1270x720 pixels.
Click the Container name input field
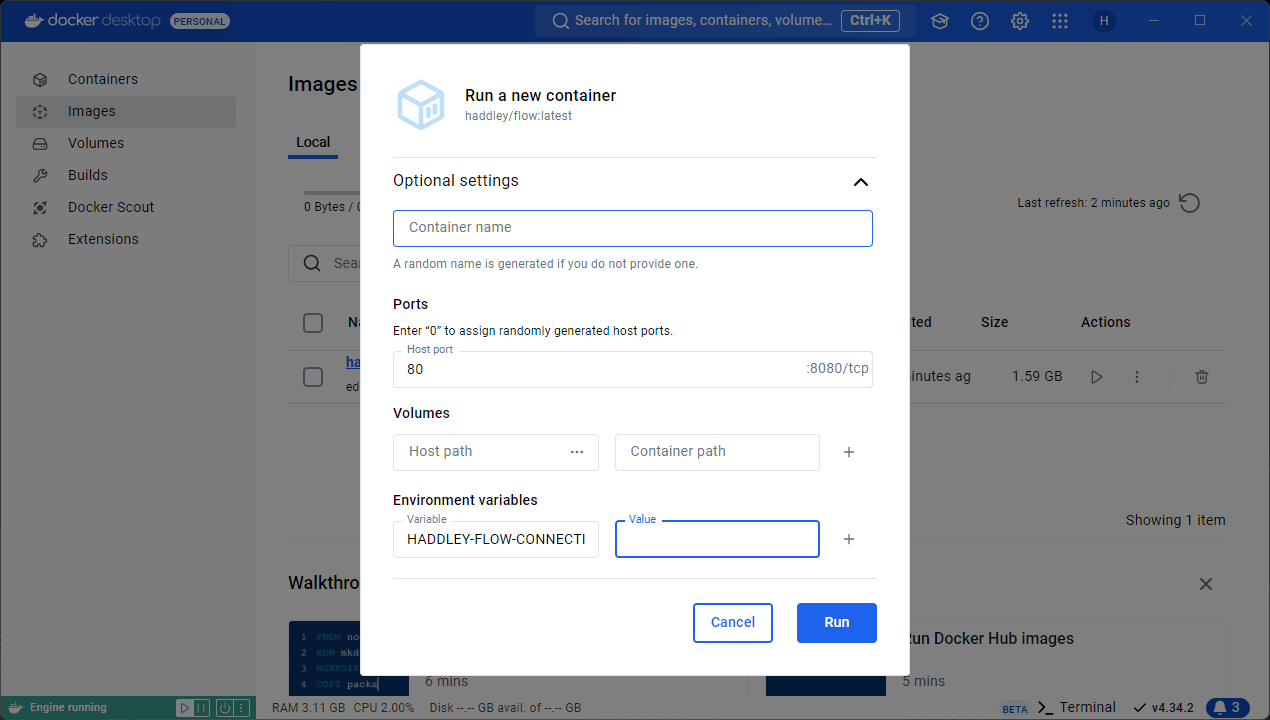632,228
